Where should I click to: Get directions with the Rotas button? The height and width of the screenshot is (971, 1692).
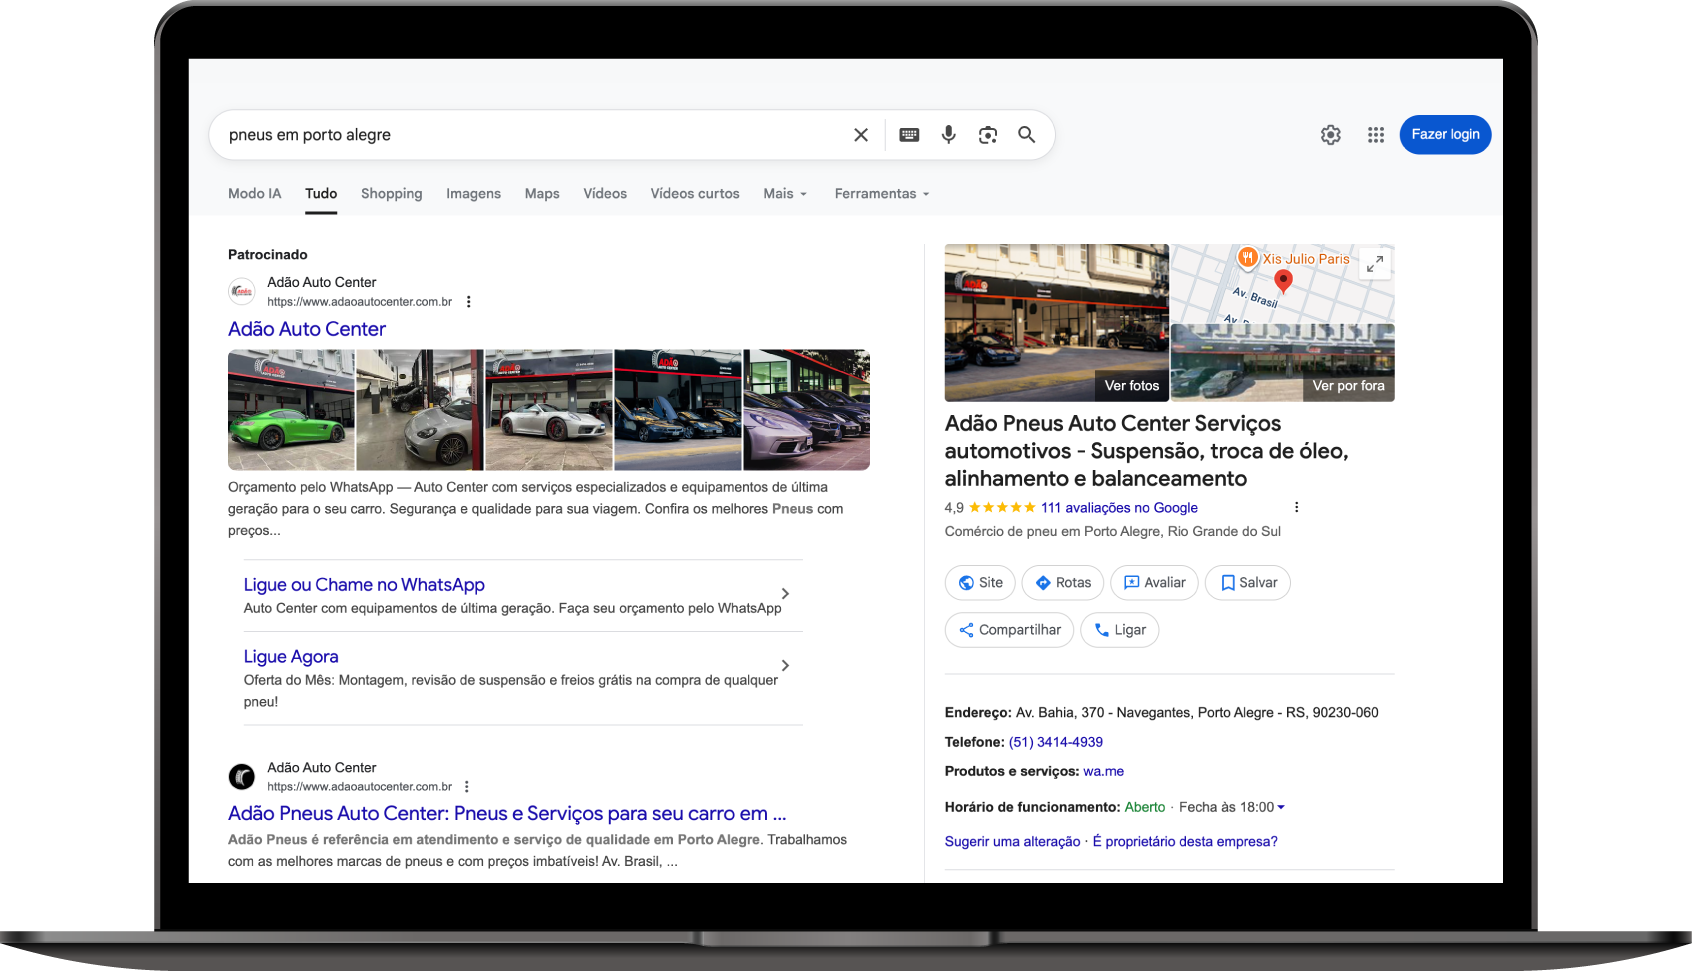pyautogui.click(x=1063, y=583)
